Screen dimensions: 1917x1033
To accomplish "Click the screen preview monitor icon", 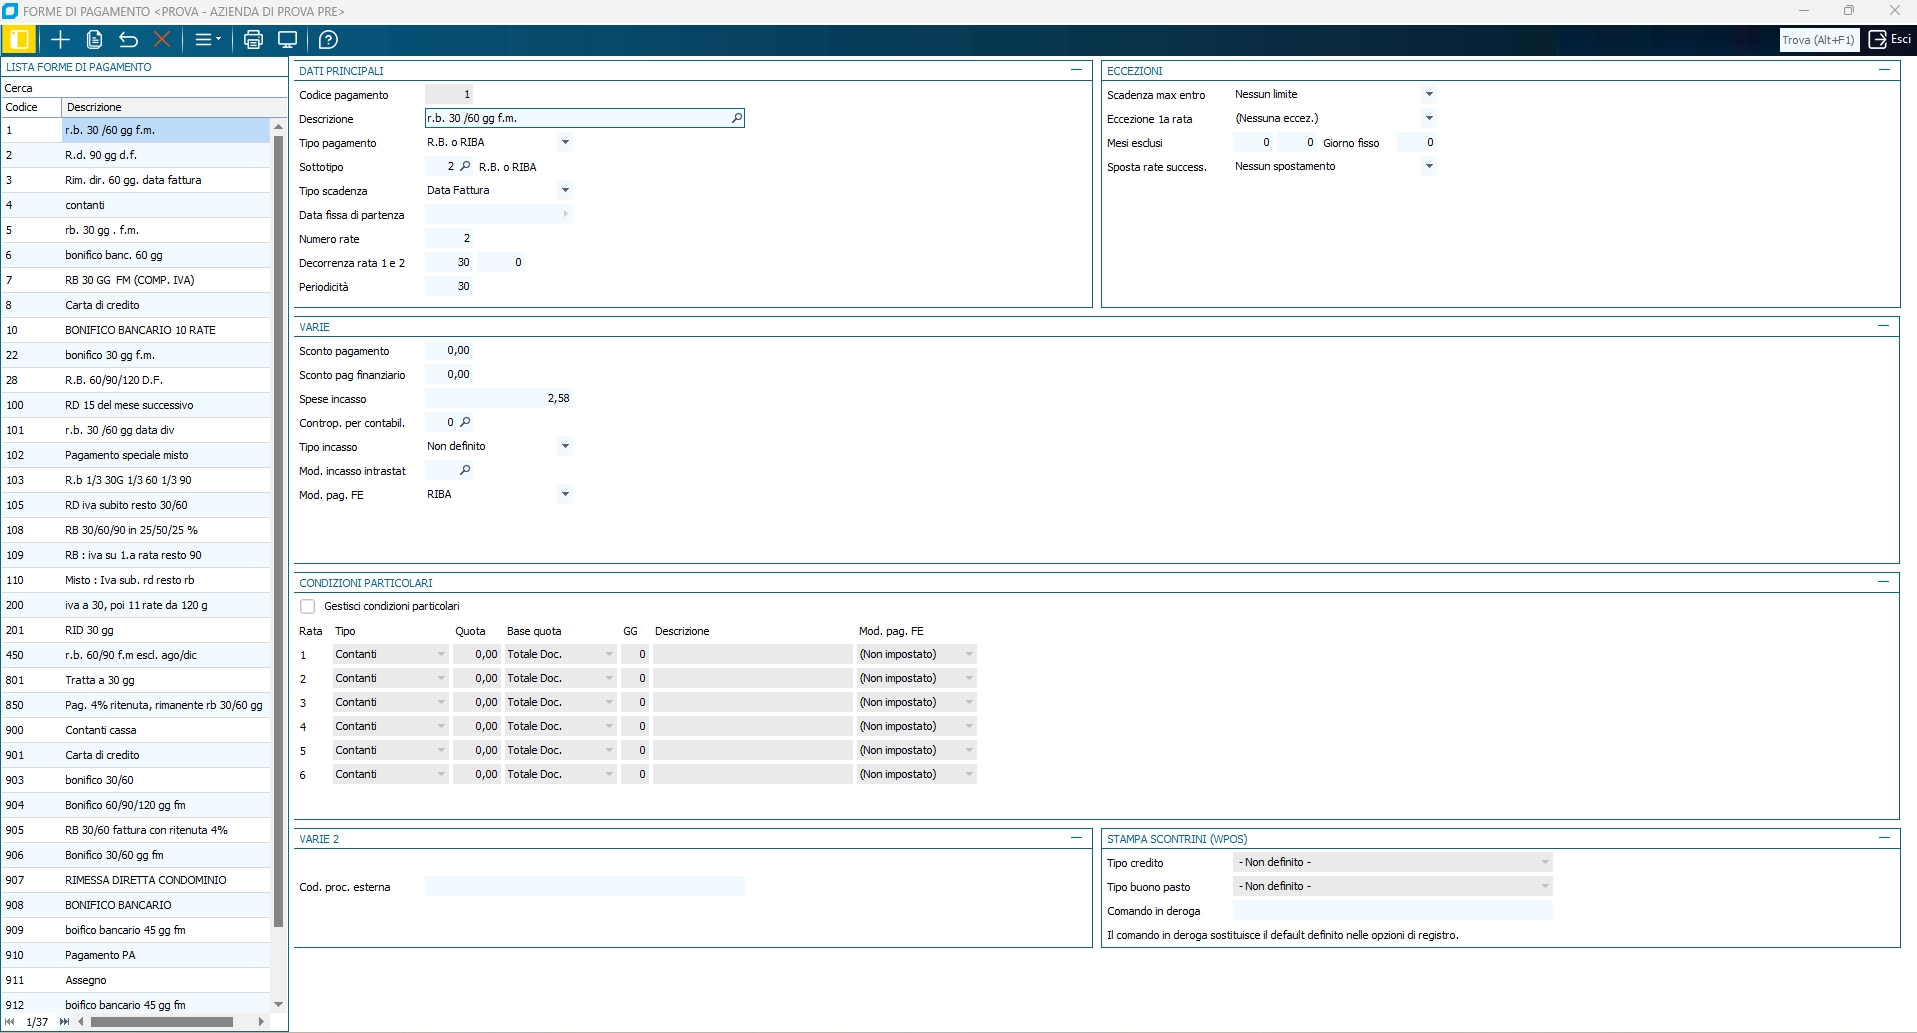I will [288, 40].
